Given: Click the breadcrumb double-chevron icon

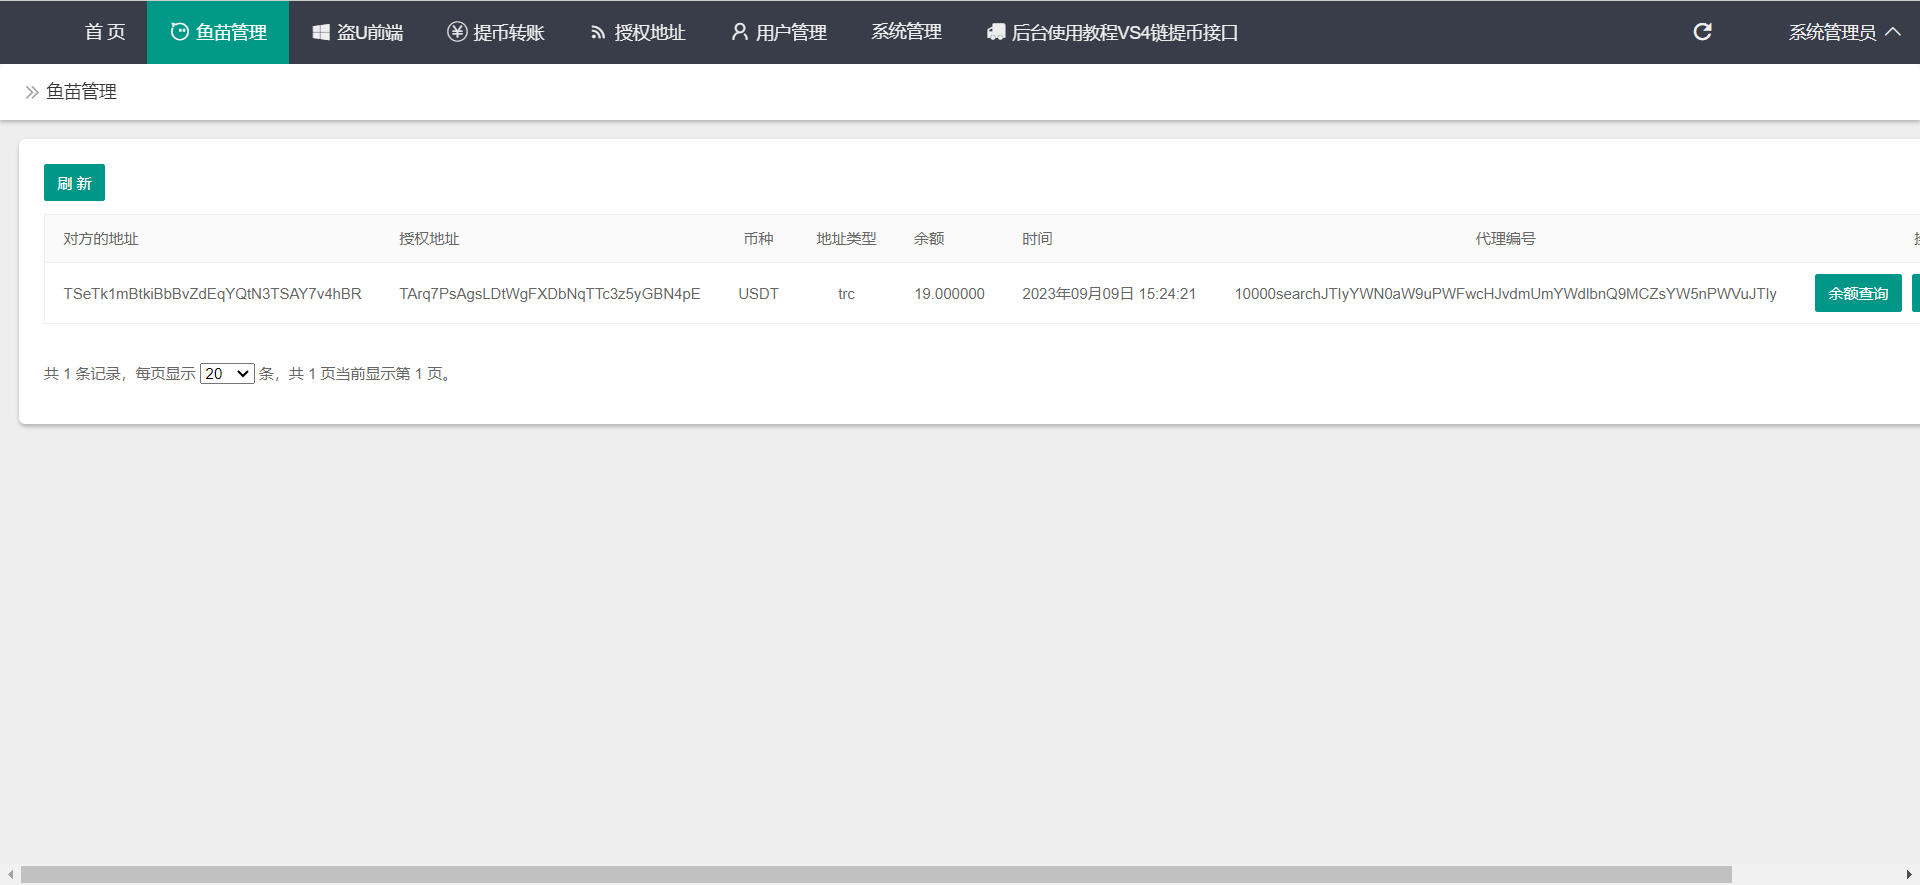Looking at the screenshot, I should click(x=32, y=92).
